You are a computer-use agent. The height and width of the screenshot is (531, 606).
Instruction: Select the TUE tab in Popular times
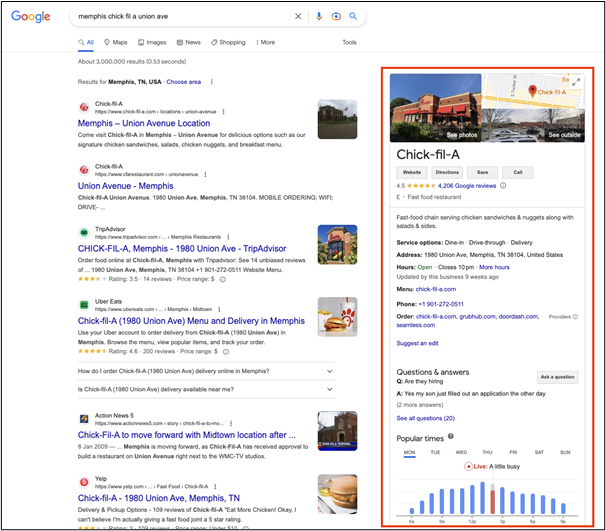pos(436,452)
